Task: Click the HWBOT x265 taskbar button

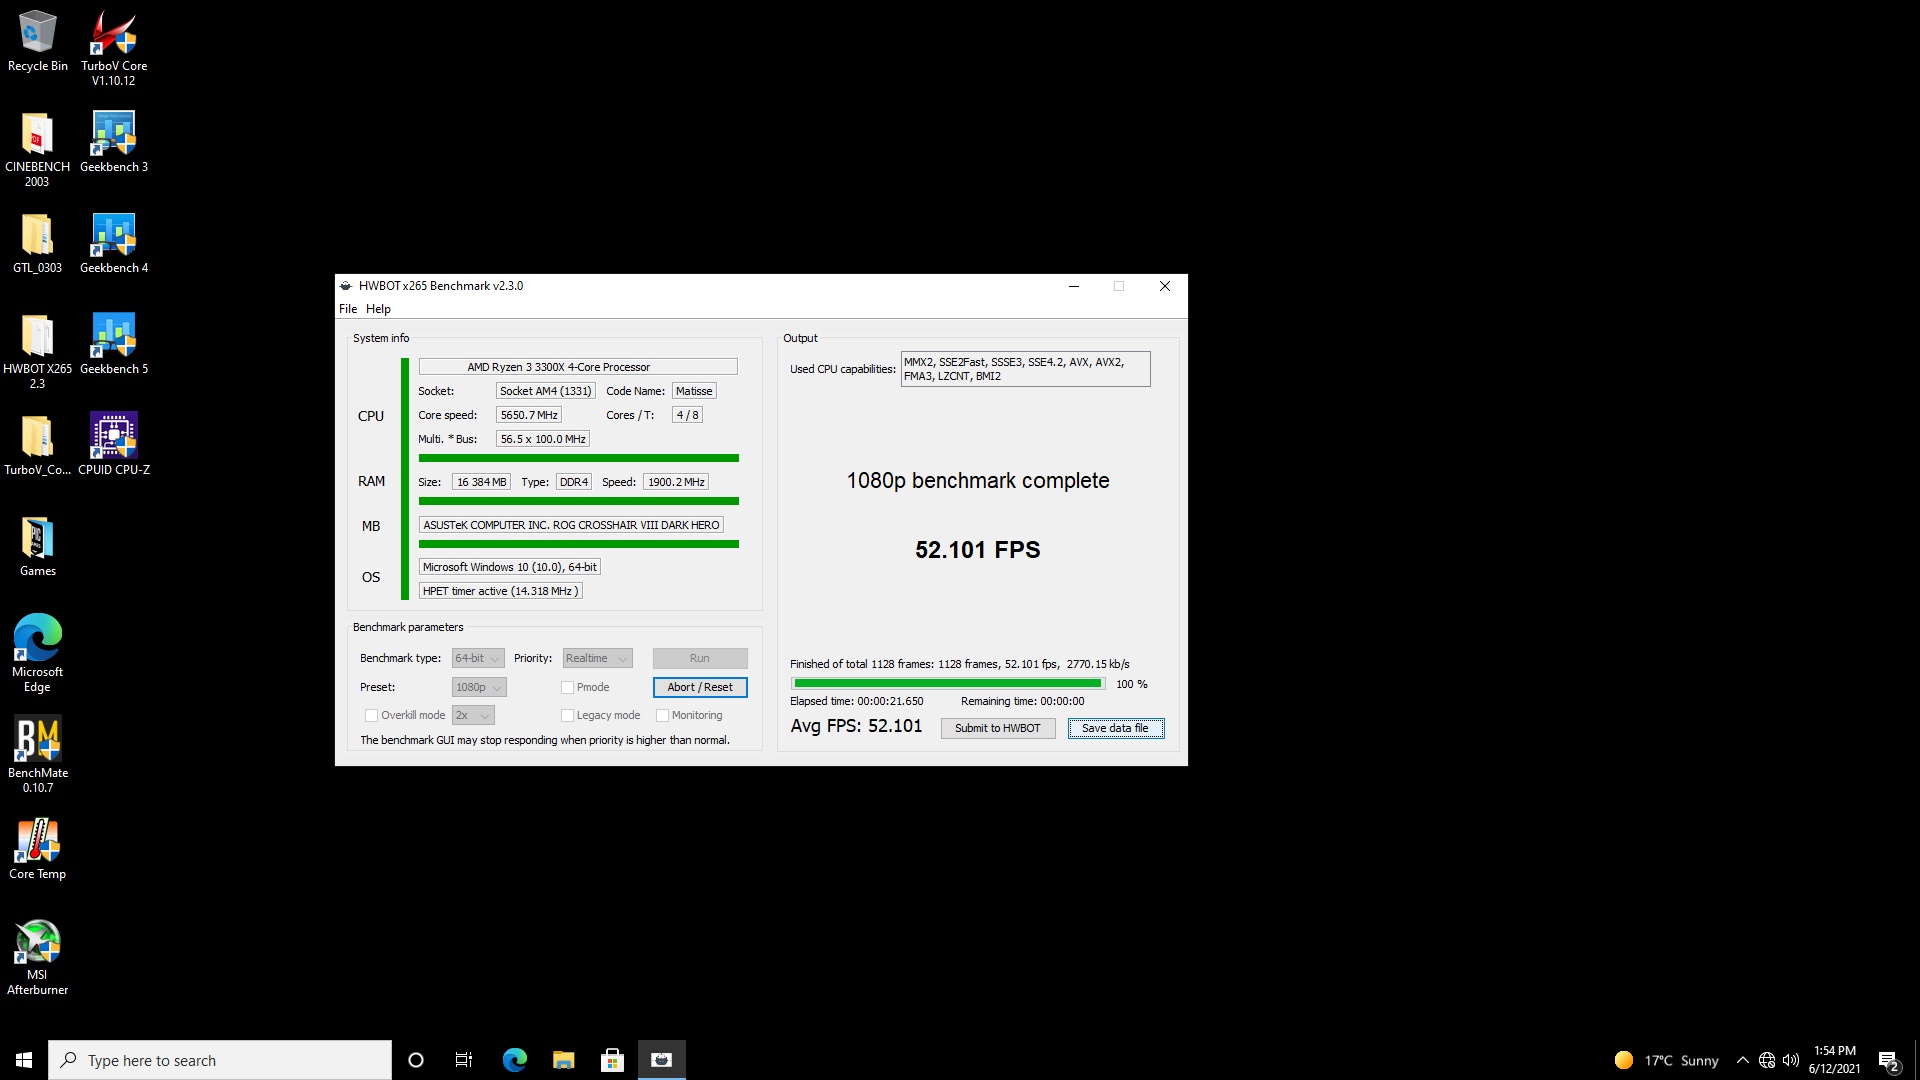Action: pos(661,1060)
